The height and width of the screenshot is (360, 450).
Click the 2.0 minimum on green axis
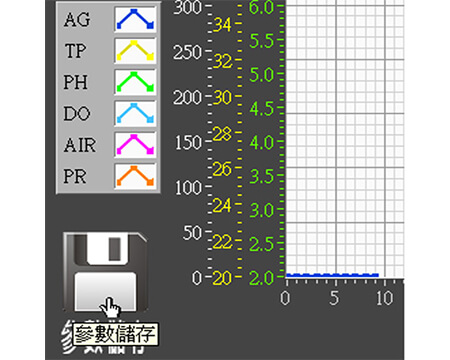(262, 278)
